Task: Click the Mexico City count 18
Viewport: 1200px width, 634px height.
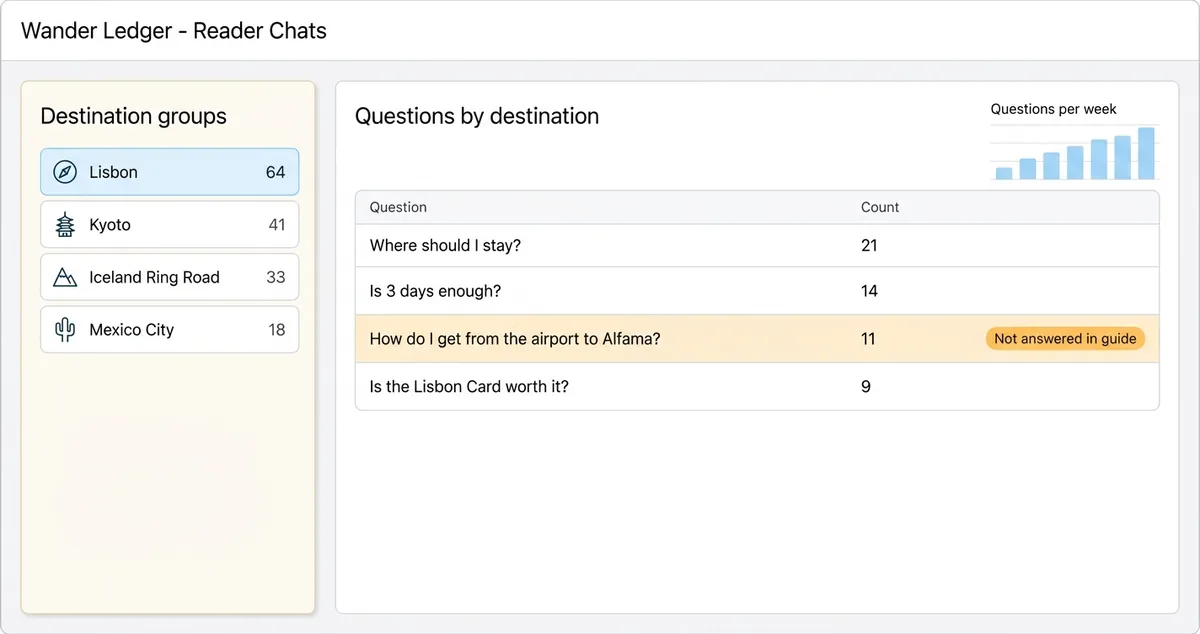Action: tap(277, 330)
